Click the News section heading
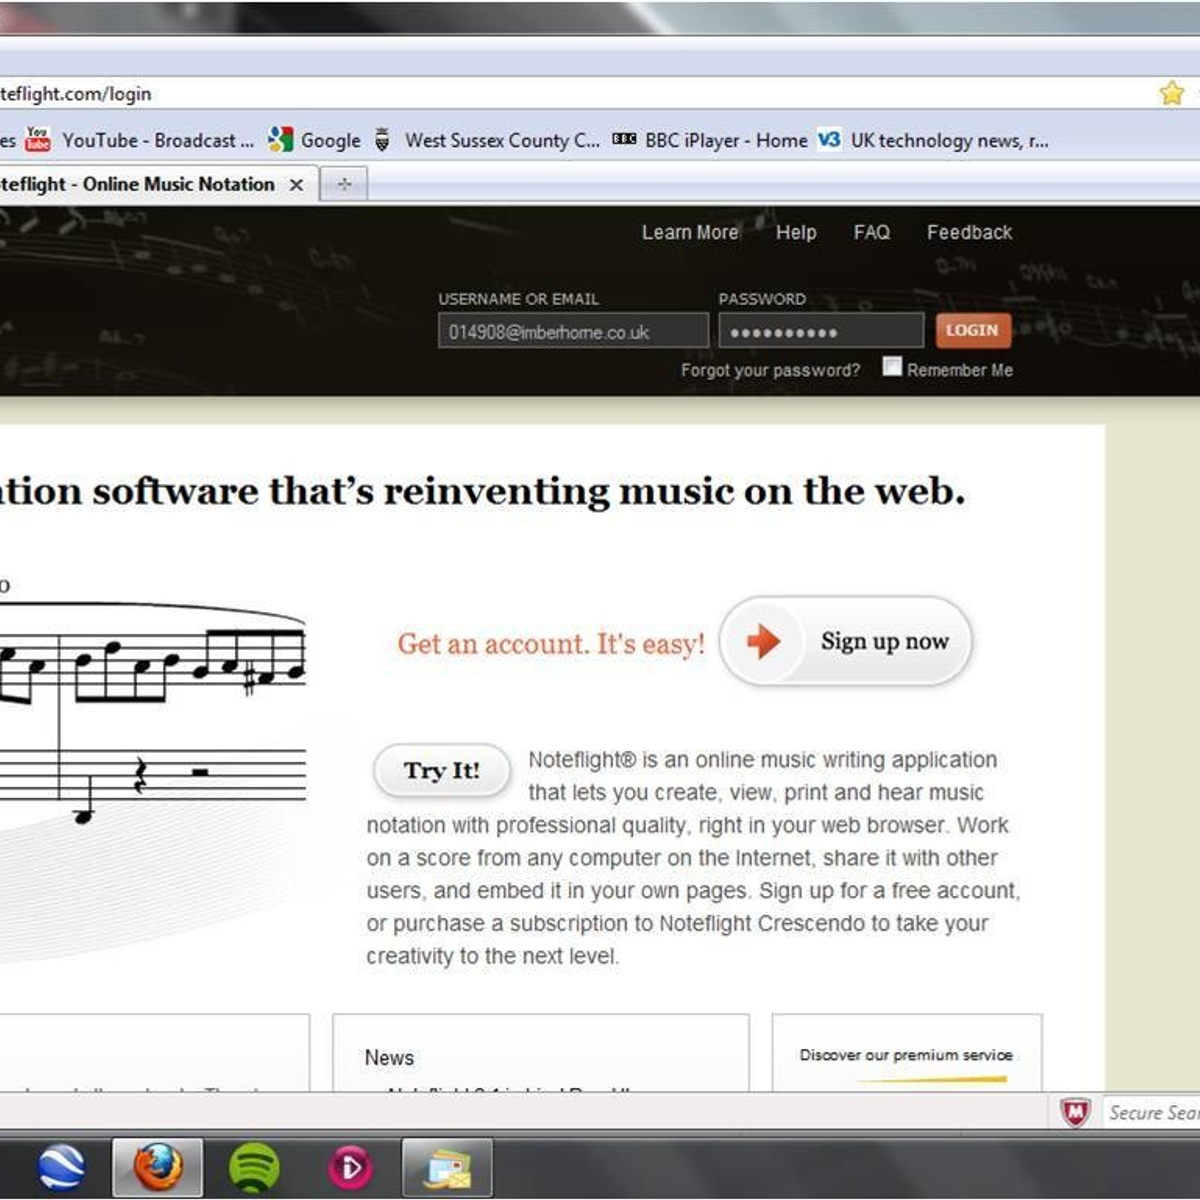The width and height of the screenshot is (1200, 1200). (389, 1057)
